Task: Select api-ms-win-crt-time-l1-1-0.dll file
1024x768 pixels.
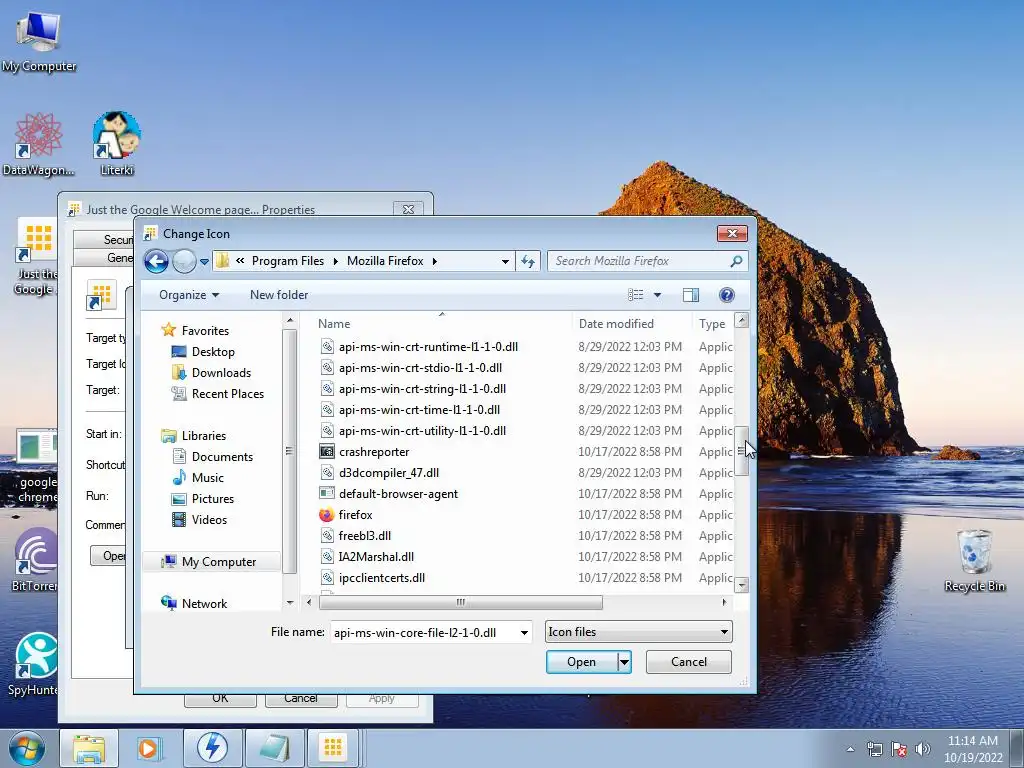Action: (x=419, y=409)
